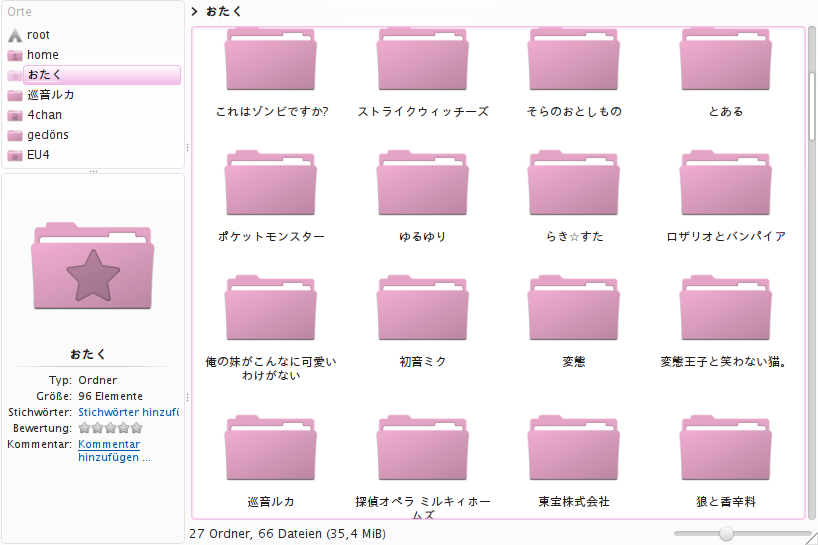
Task: Select the 俺の妹がこんなに可愛いわけがない folder icon
Action: pos(270,308)
